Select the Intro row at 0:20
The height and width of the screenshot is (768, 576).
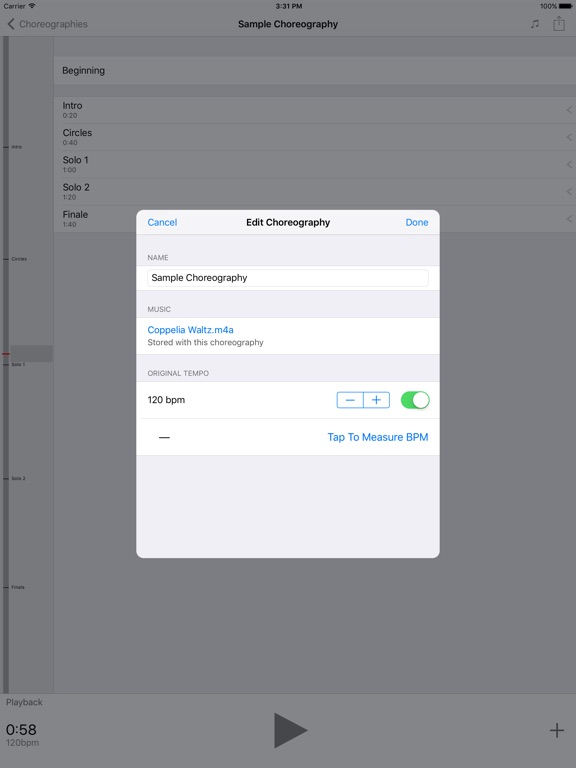[314, 110]
